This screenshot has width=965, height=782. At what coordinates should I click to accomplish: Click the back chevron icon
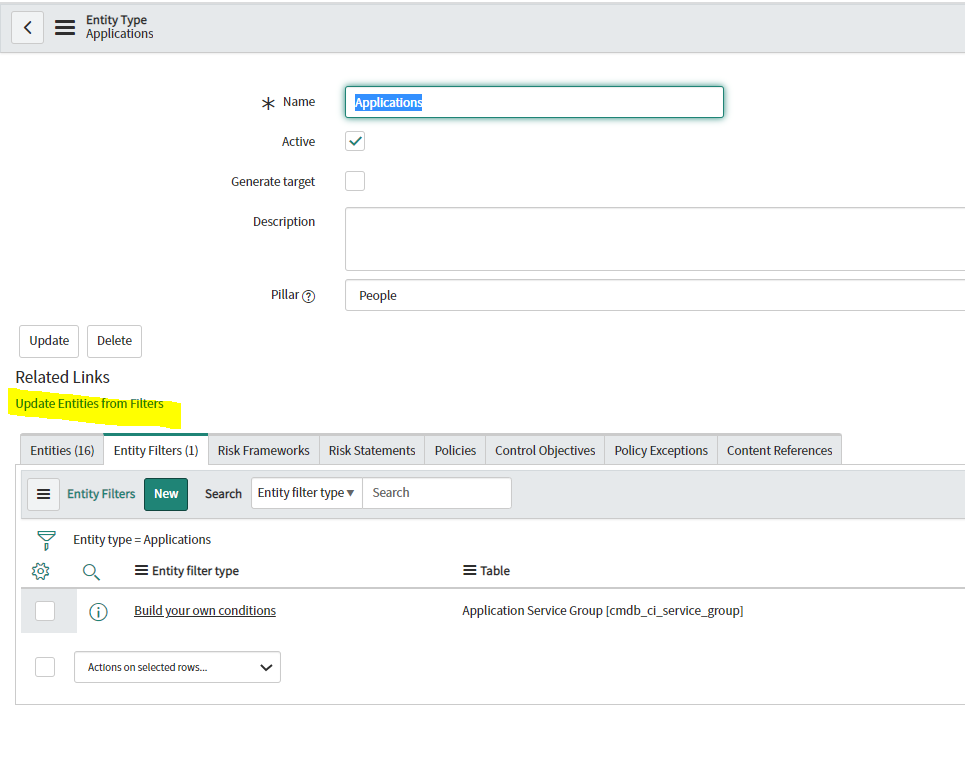tap(27, 27)
